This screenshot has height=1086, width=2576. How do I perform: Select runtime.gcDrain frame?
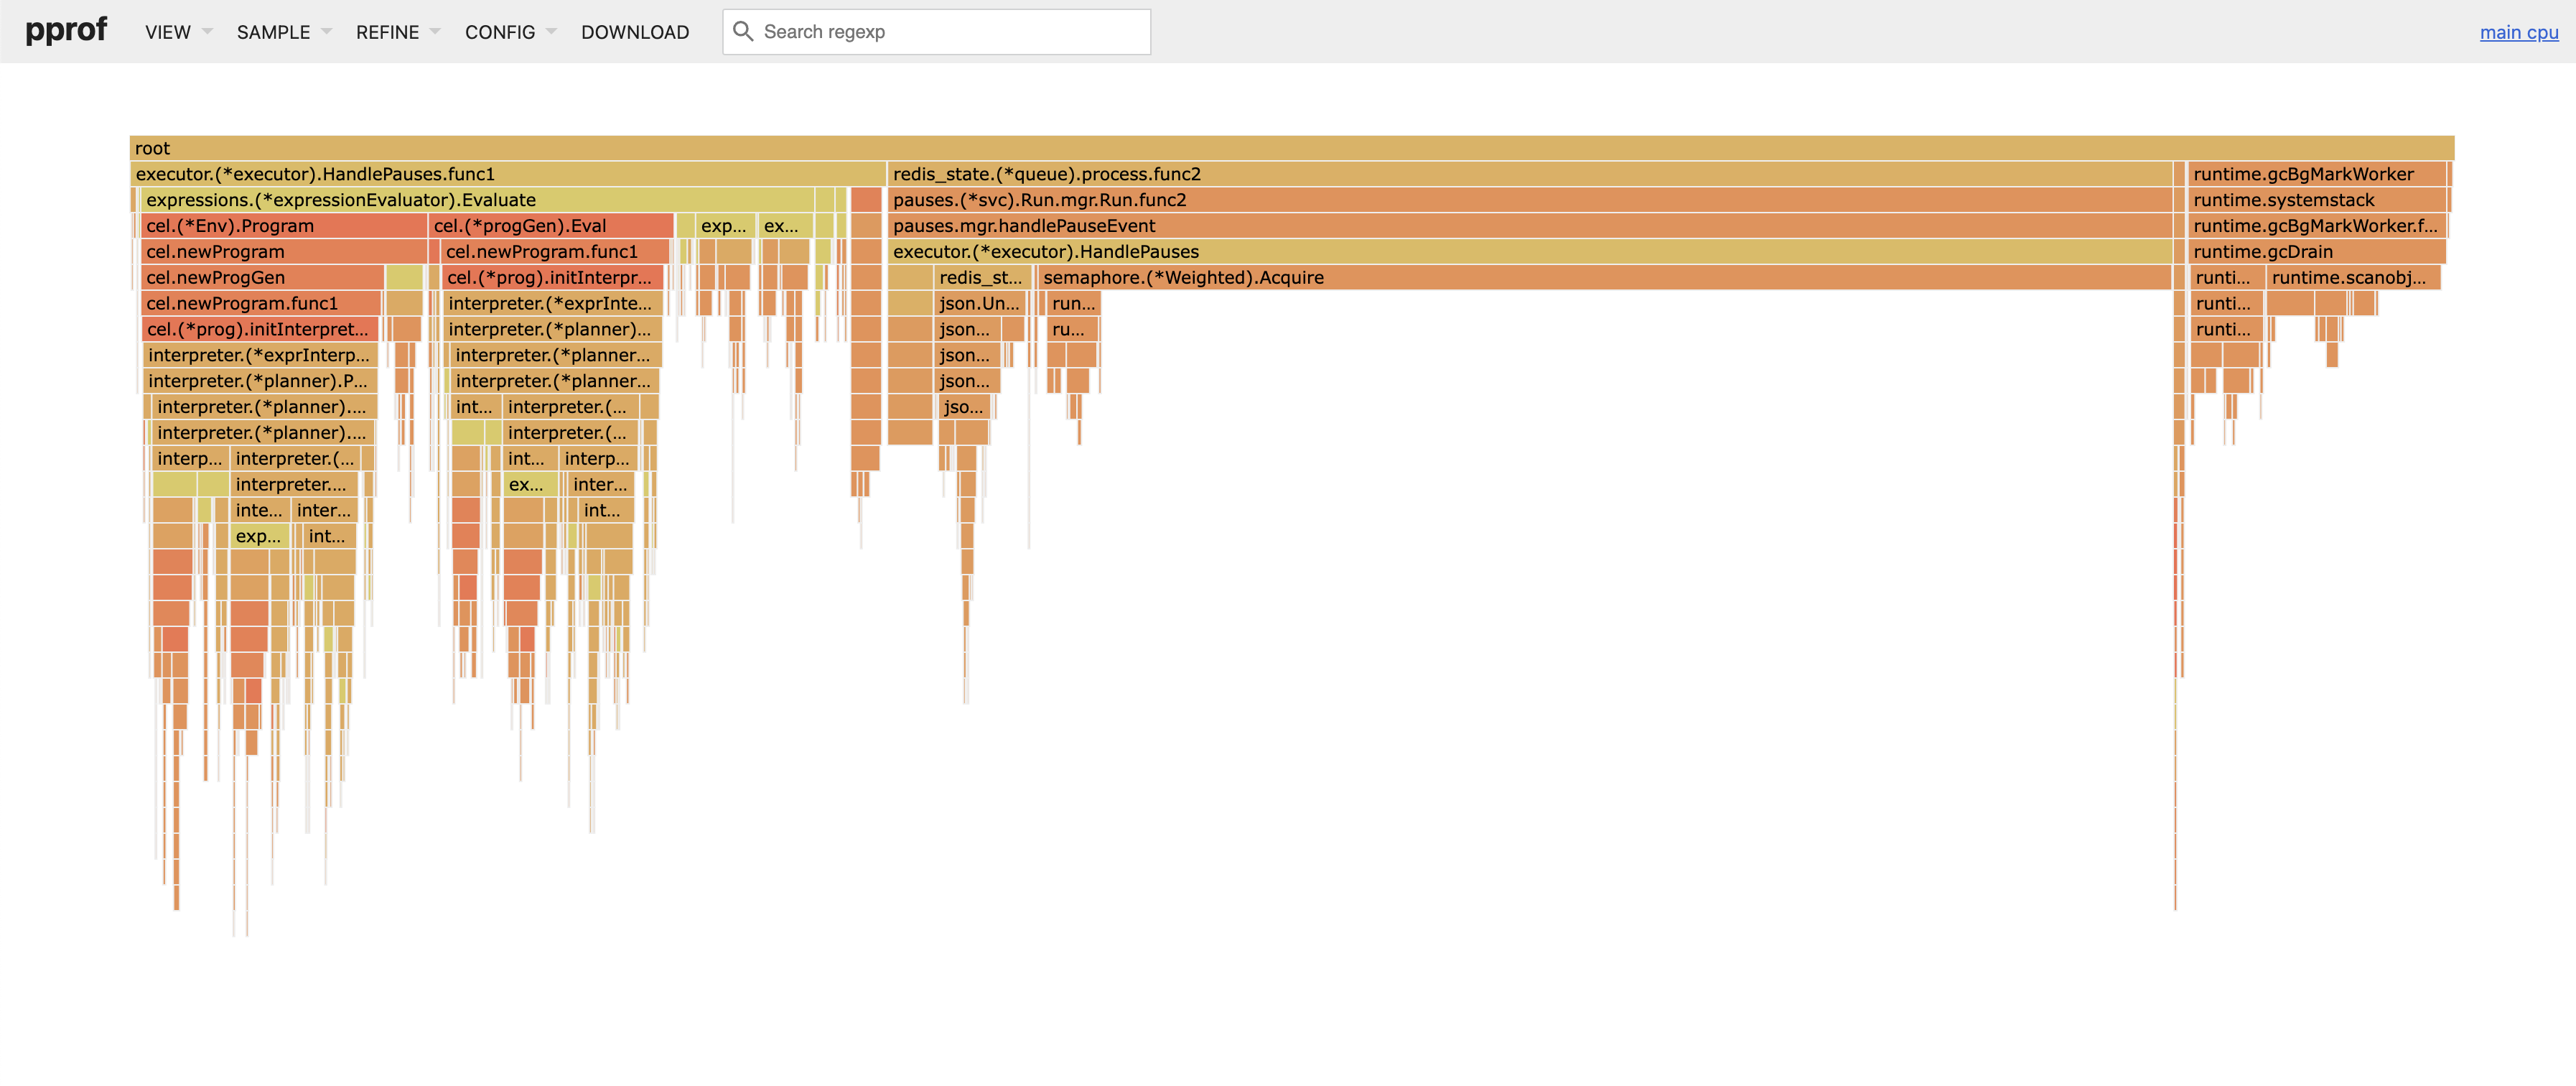[x=2316, y=252]
